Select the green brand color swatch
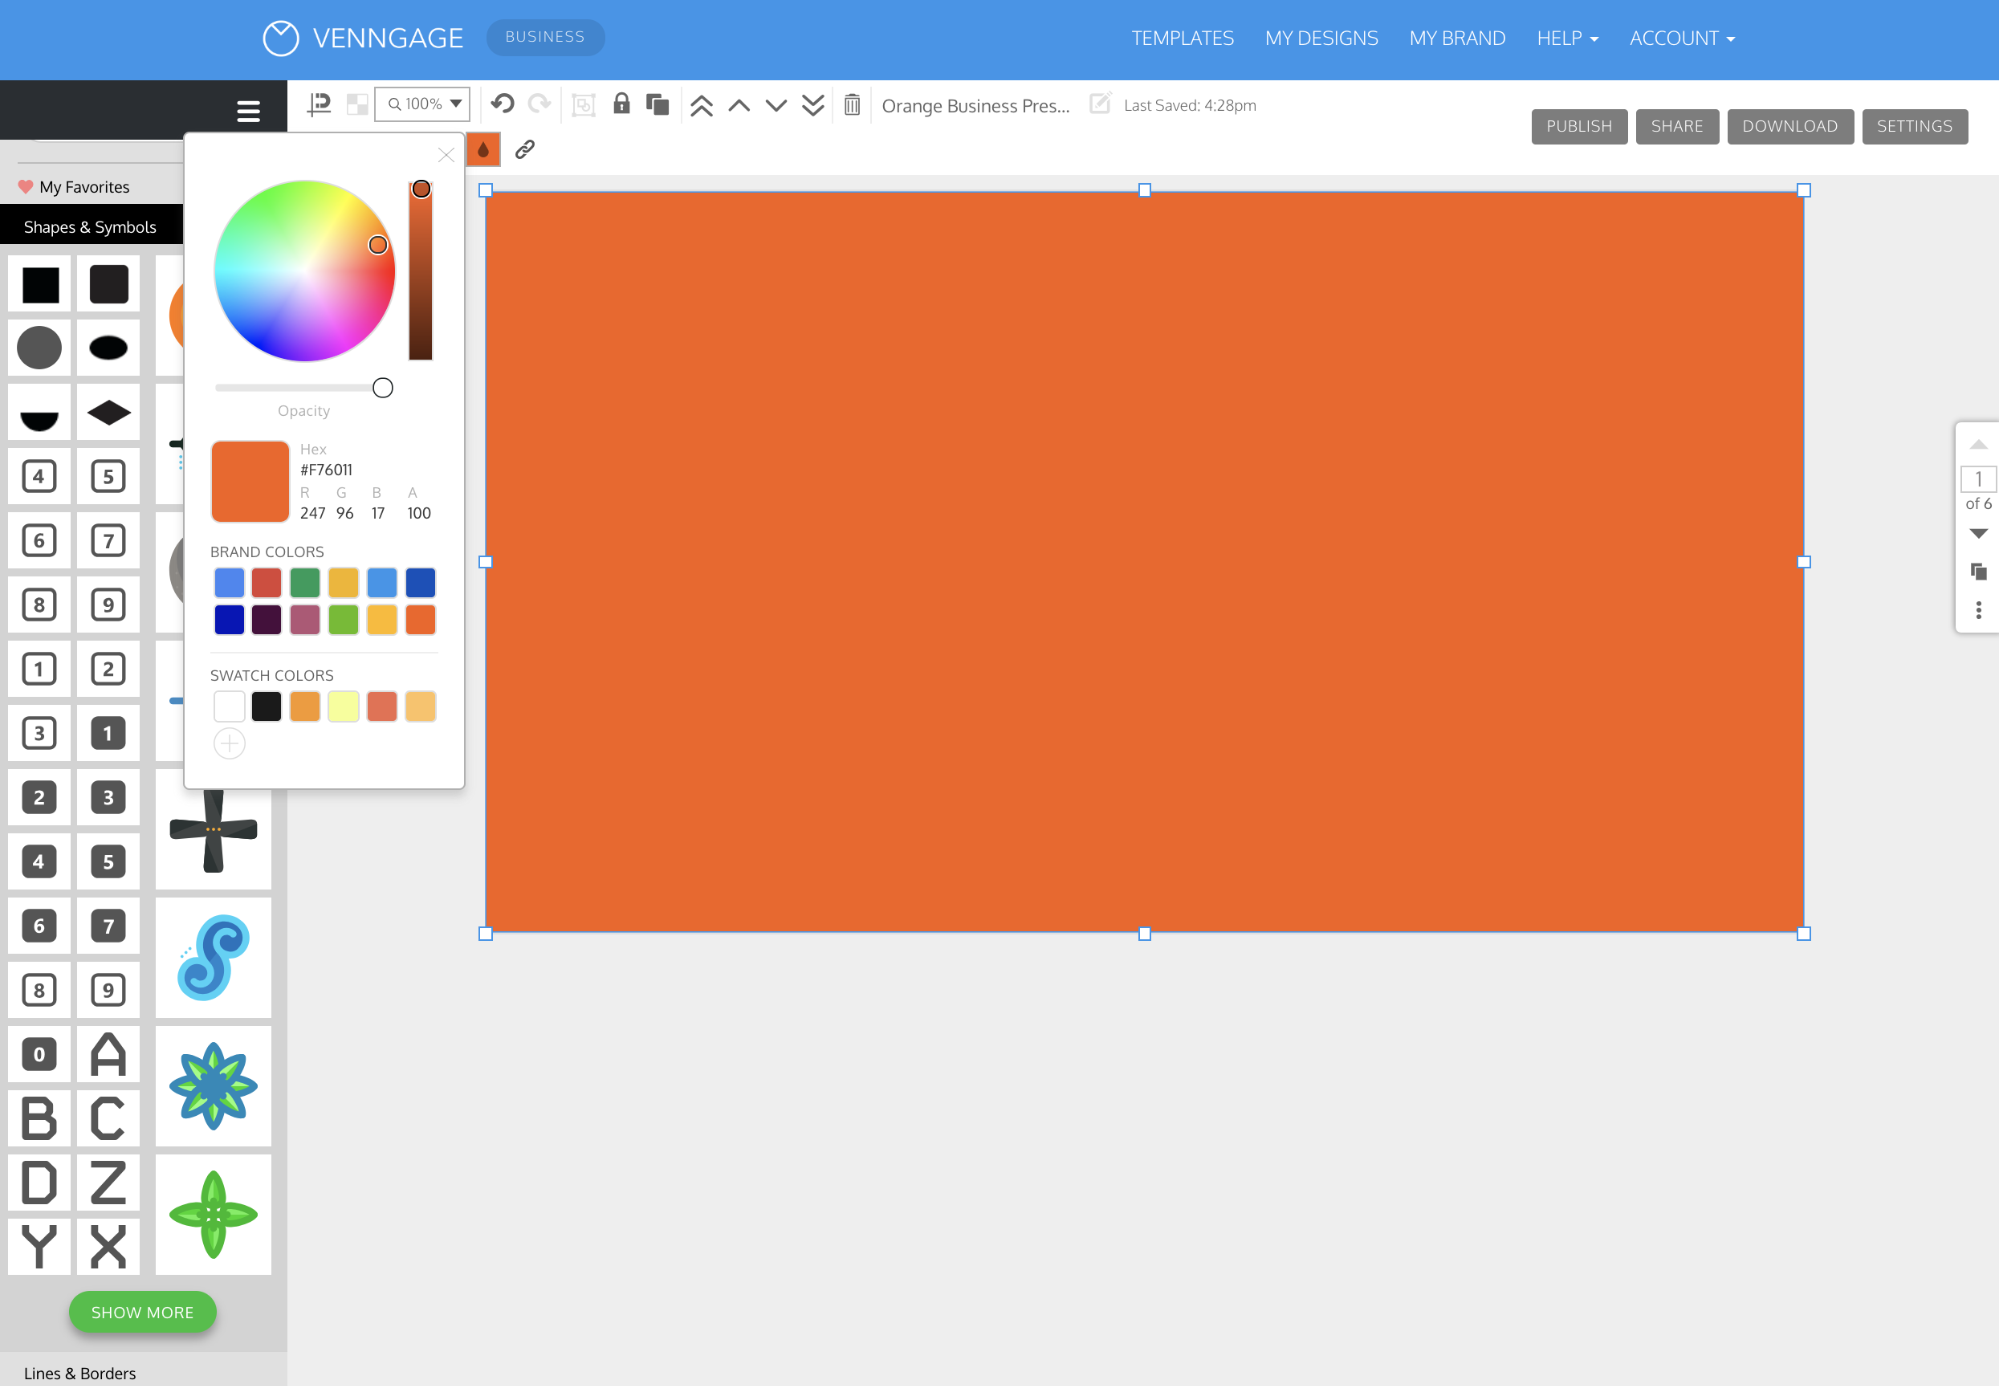 (305, 582)
